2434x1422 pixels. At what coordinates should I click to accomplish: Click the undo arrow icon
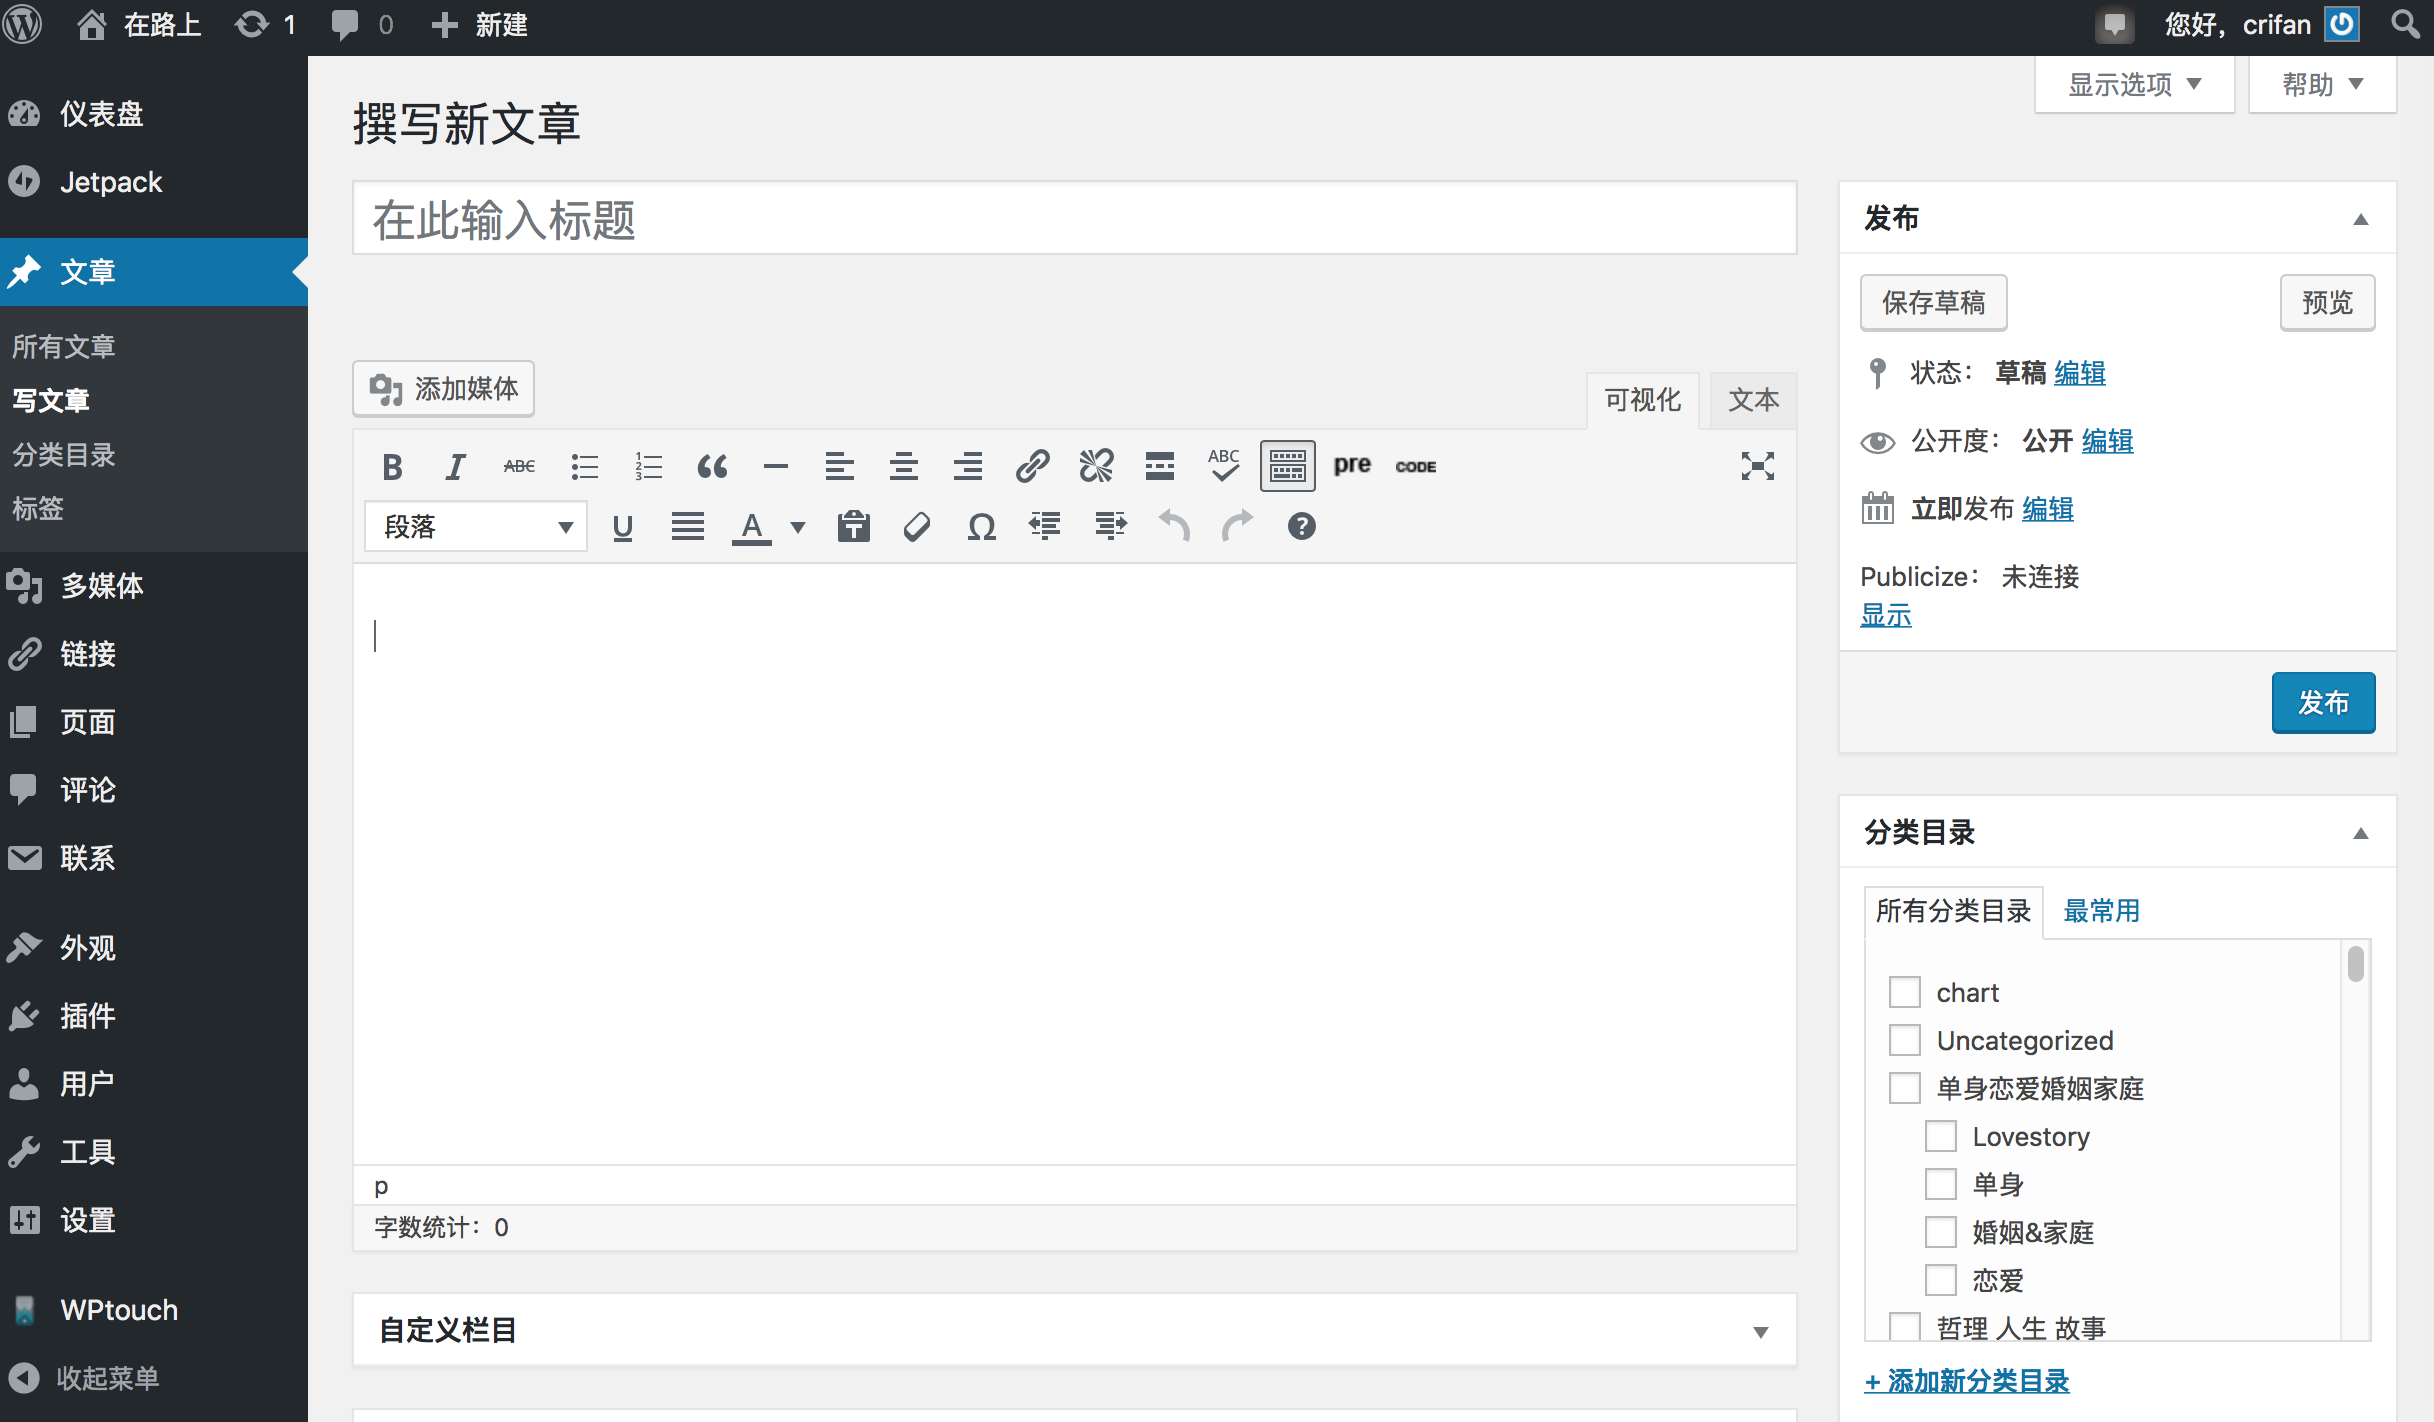[x=1174, y=526]
